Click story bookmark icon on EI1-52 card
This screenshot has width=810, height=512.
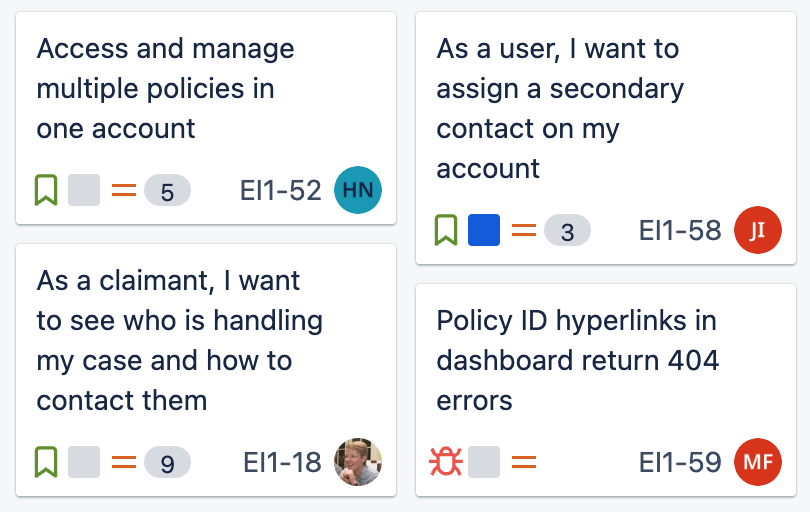coord(46,190)
